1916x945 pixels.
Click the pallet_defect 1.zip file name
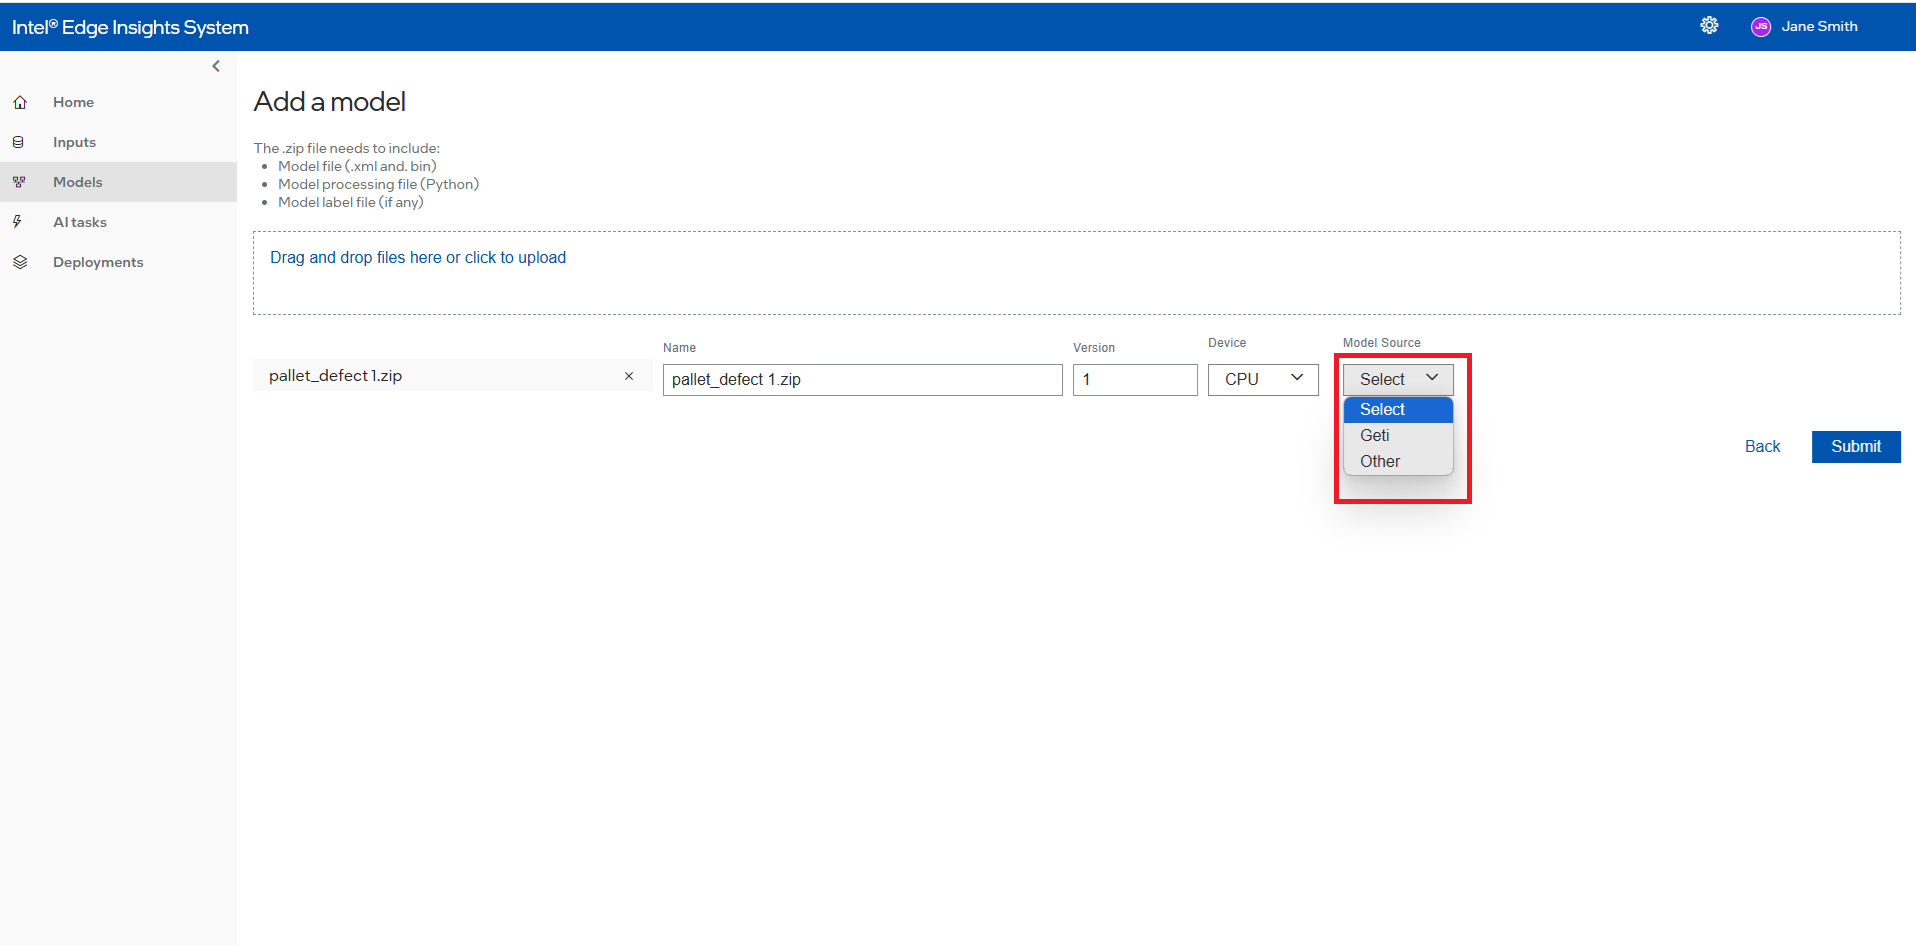click(335, 376)
